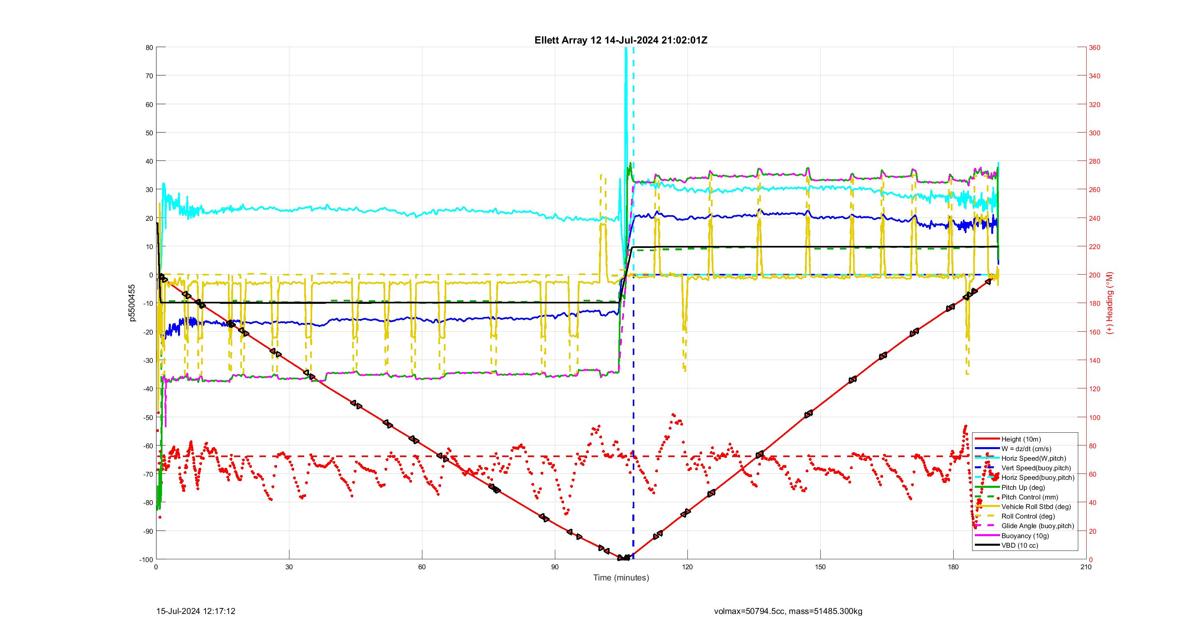Click 'Buoyancy (10g)' legend entry
The height and width of the screenshot is (628, 1200).
click(x=1024, y=536)
